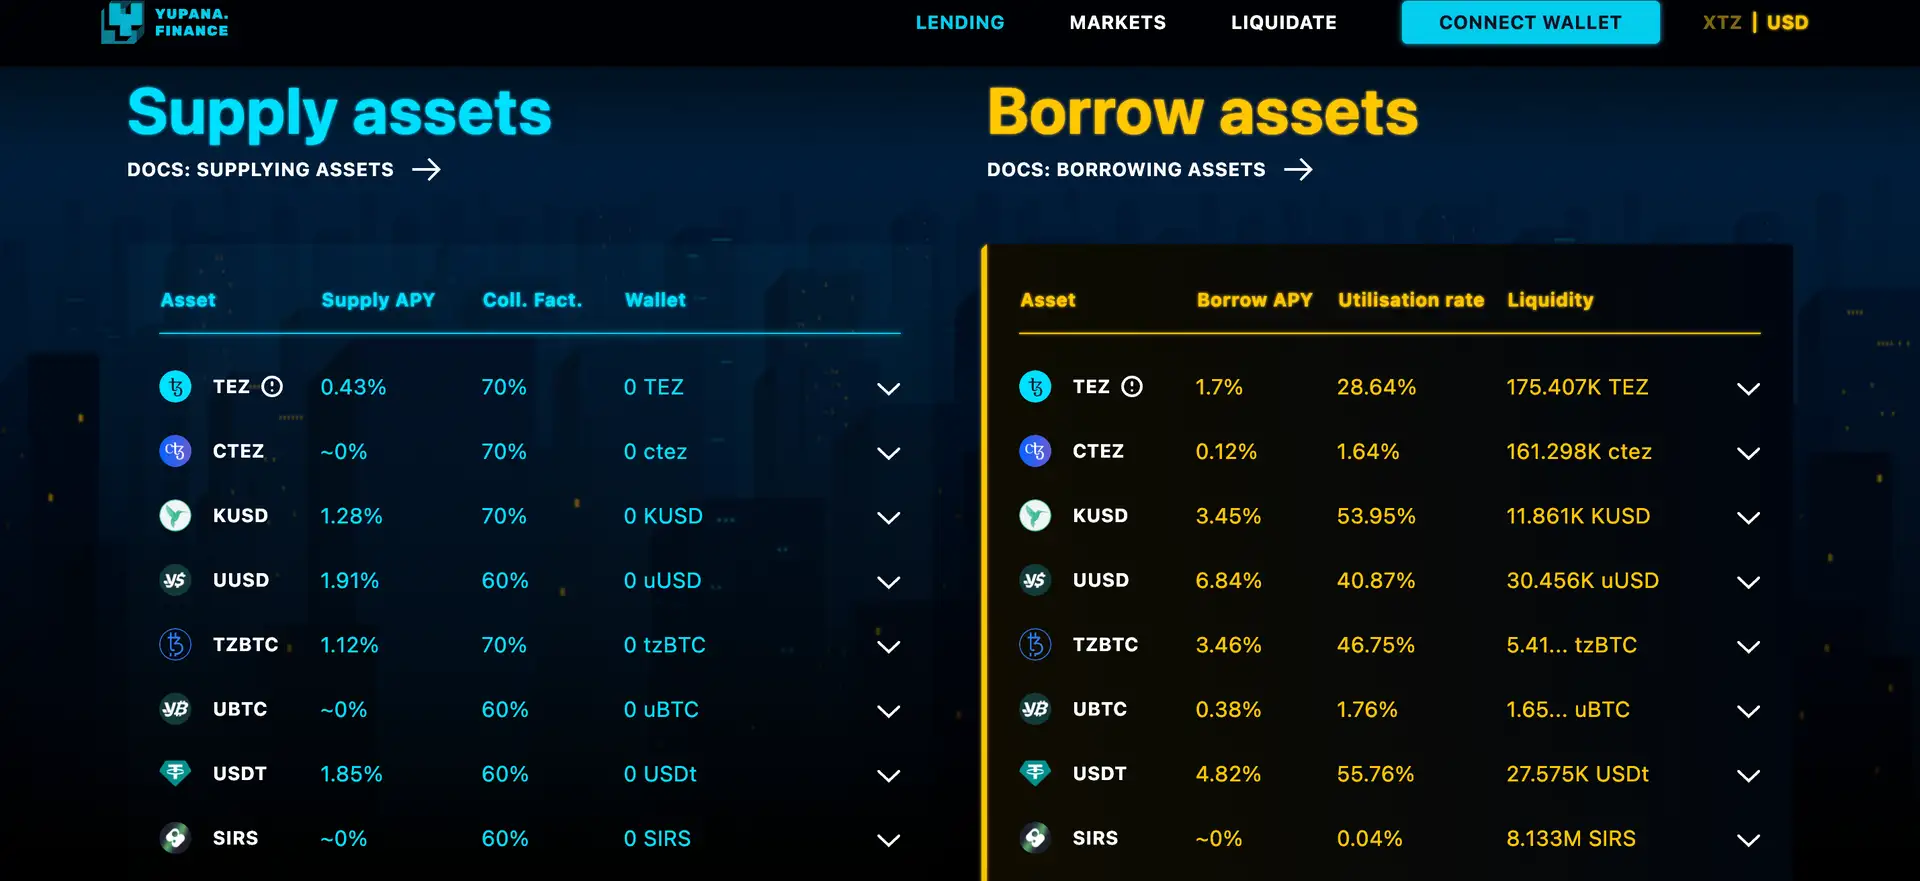Click the info icon beside supply TEZ
1920x881 pixels.
(273, 387)
